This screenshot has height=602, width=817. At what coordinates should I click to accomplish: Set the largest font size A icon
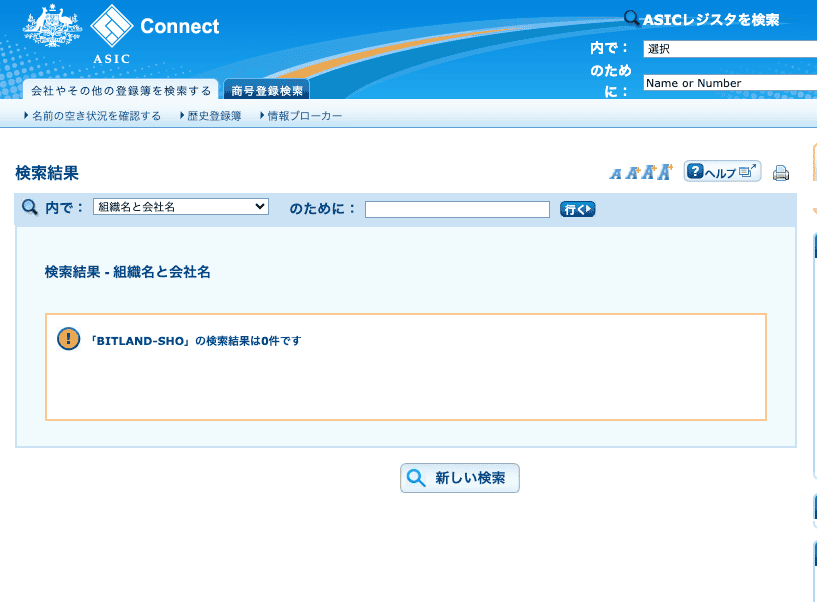click(665, 171)
